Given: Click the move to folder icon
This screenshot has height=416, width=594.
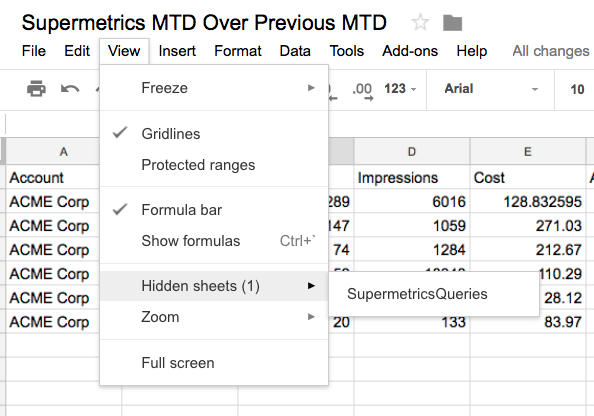Looking at the screenshot, I should pos(452,23).
